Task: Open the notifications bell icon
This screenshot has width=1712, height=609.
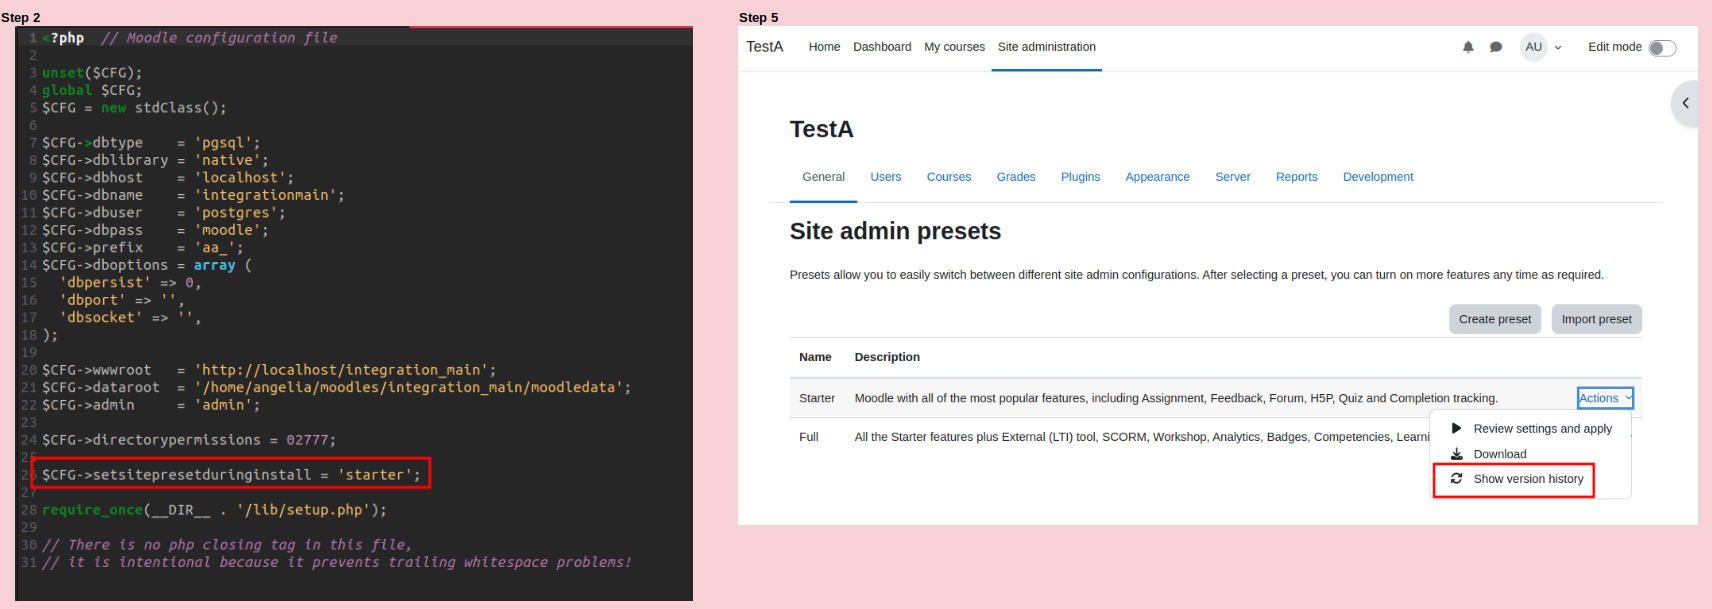Action: coord(1468,47)
